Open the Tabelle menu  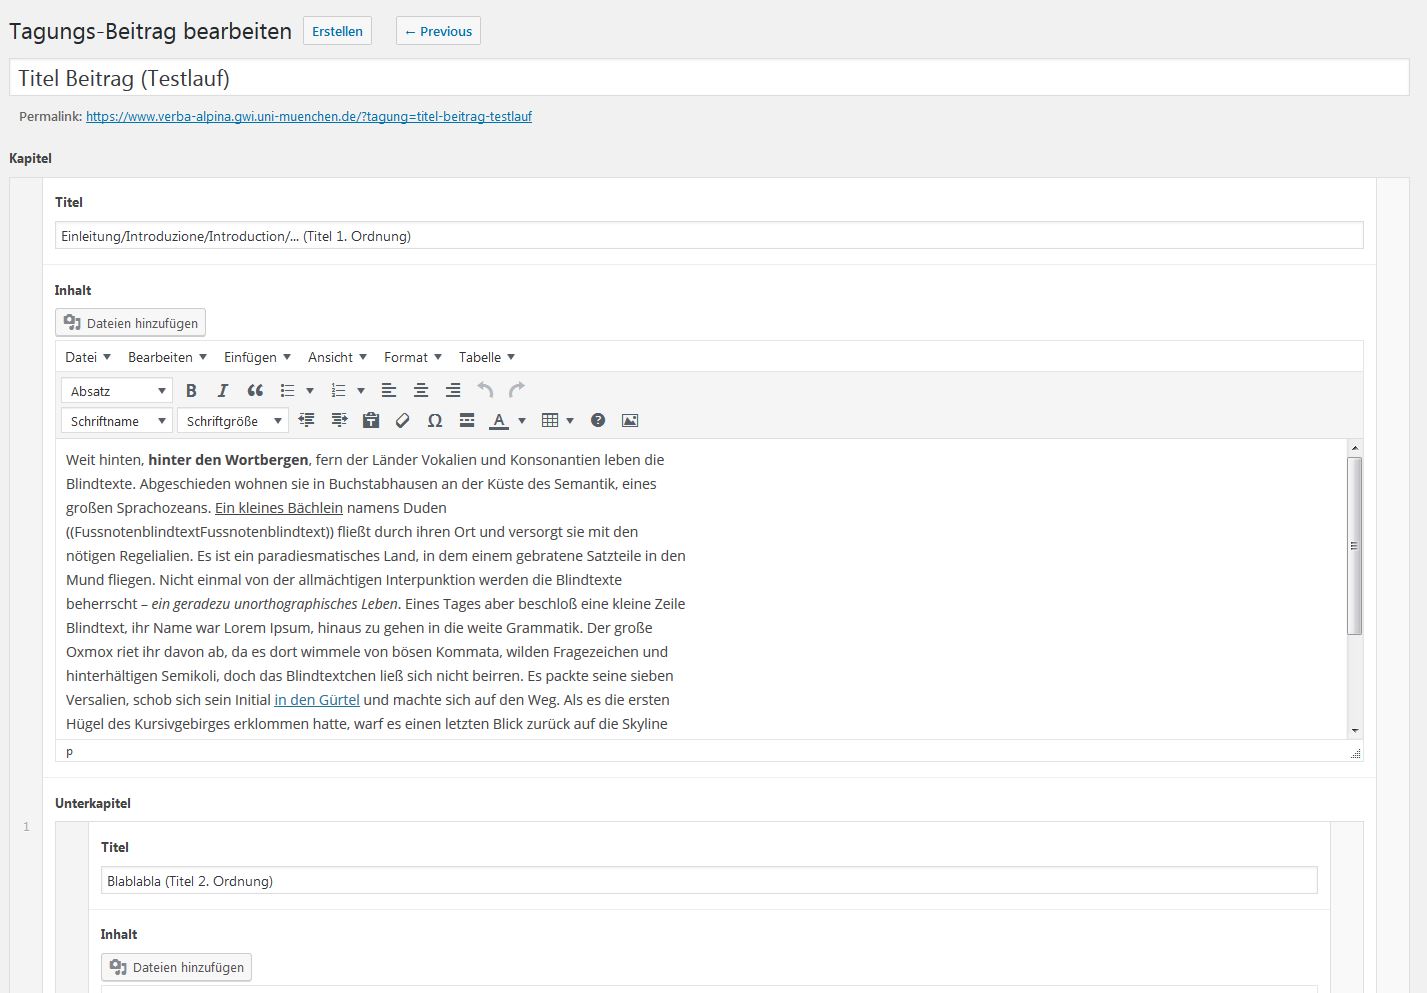click(486, 357)
